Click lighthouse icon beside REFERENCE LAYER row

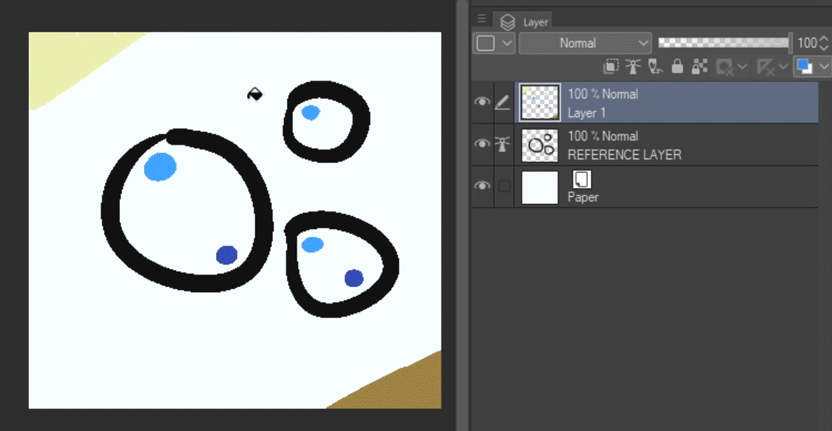[x=502, y=144]
